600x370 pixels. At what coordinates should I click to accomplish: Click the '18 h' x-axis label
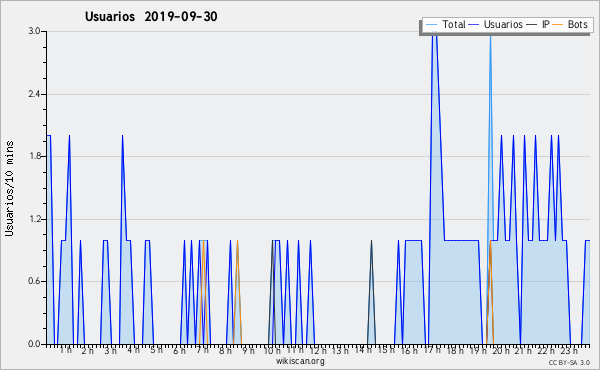[x=455, y=350]
